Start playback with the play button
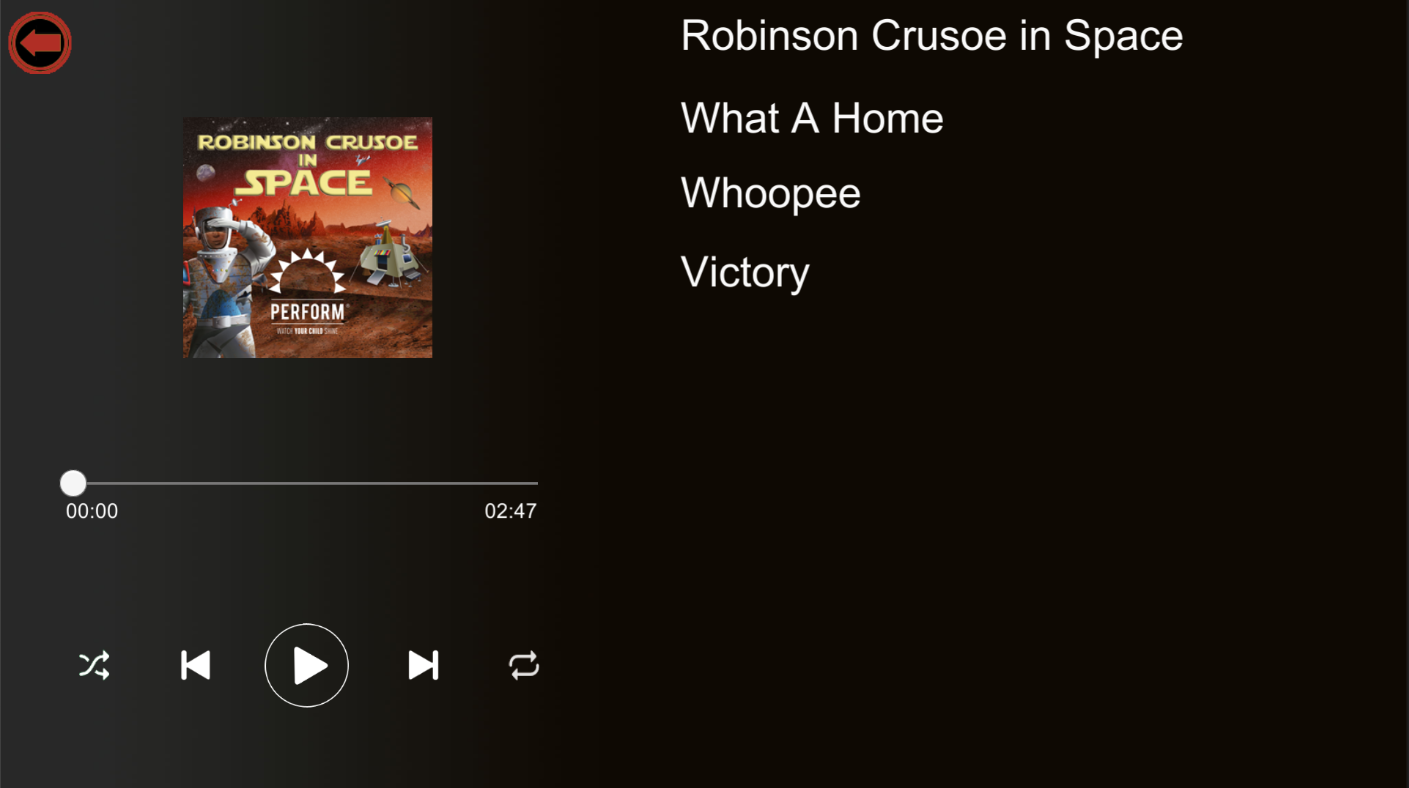This screenshot has width=1409, height=788. (x=307, y=665)
